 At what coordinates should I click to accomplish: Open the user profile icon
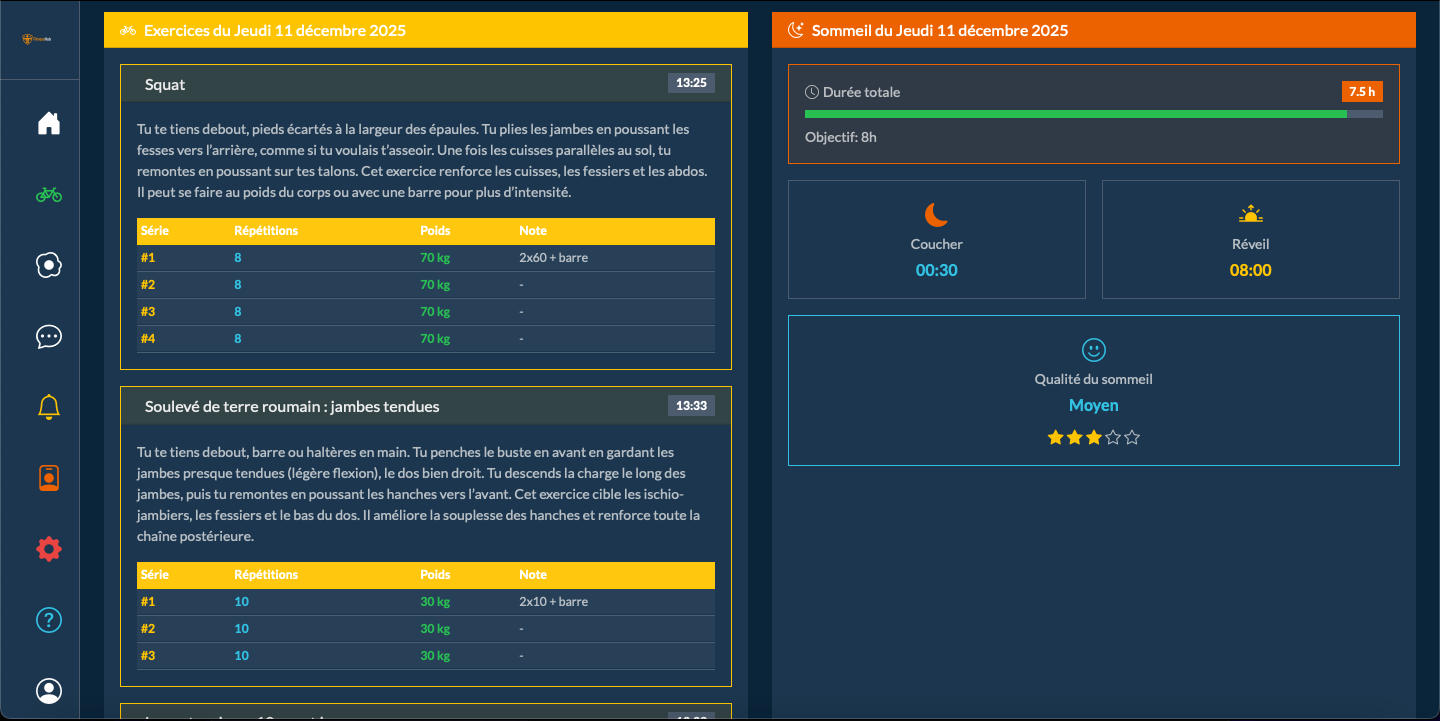point(48,691)
